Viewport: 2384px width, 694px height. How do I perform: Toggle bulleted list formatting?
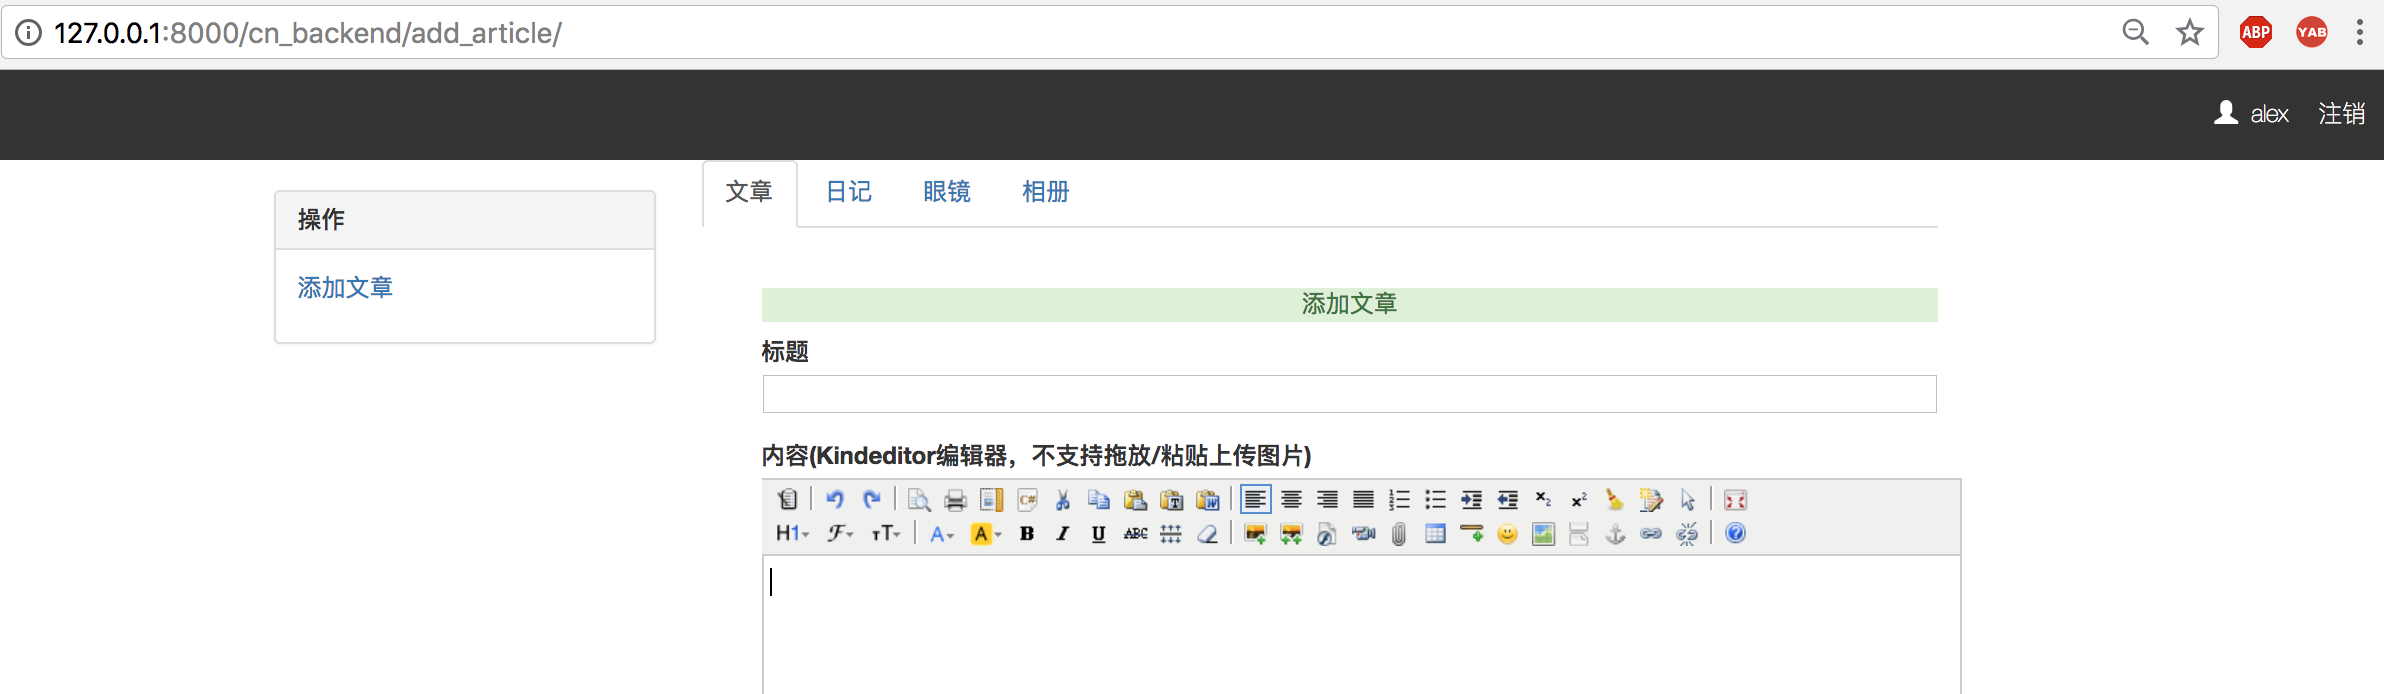(1435, 499)
